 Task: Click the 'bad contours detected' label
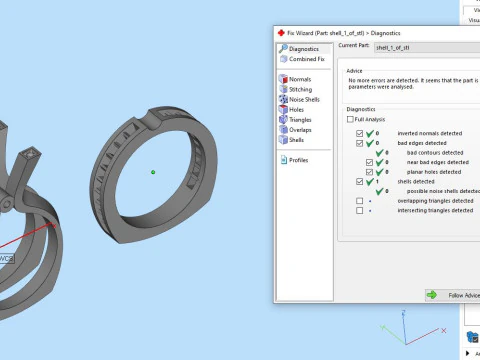435,153
